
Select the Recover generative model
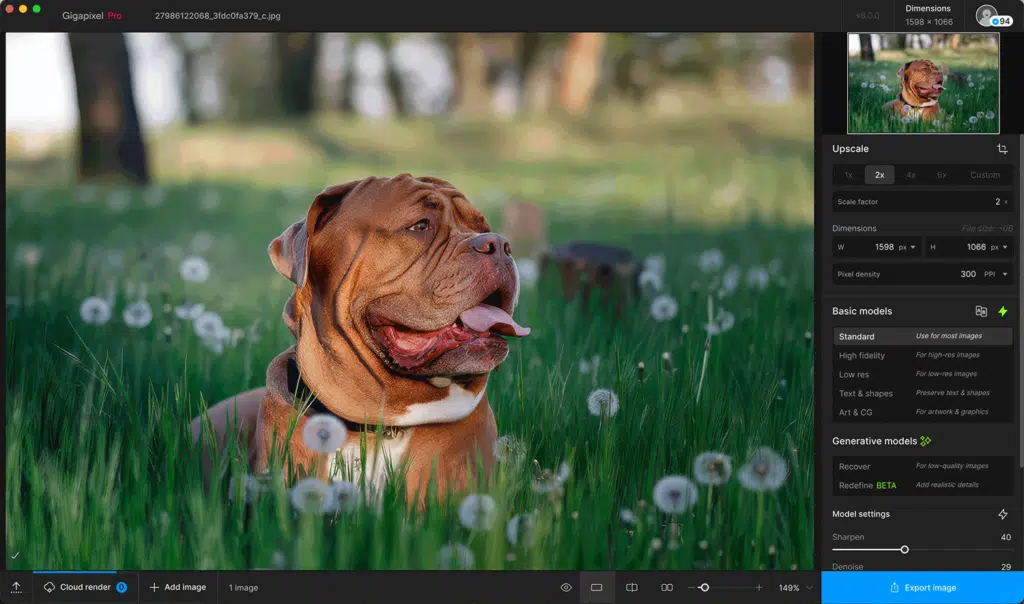tap(855, 466)
